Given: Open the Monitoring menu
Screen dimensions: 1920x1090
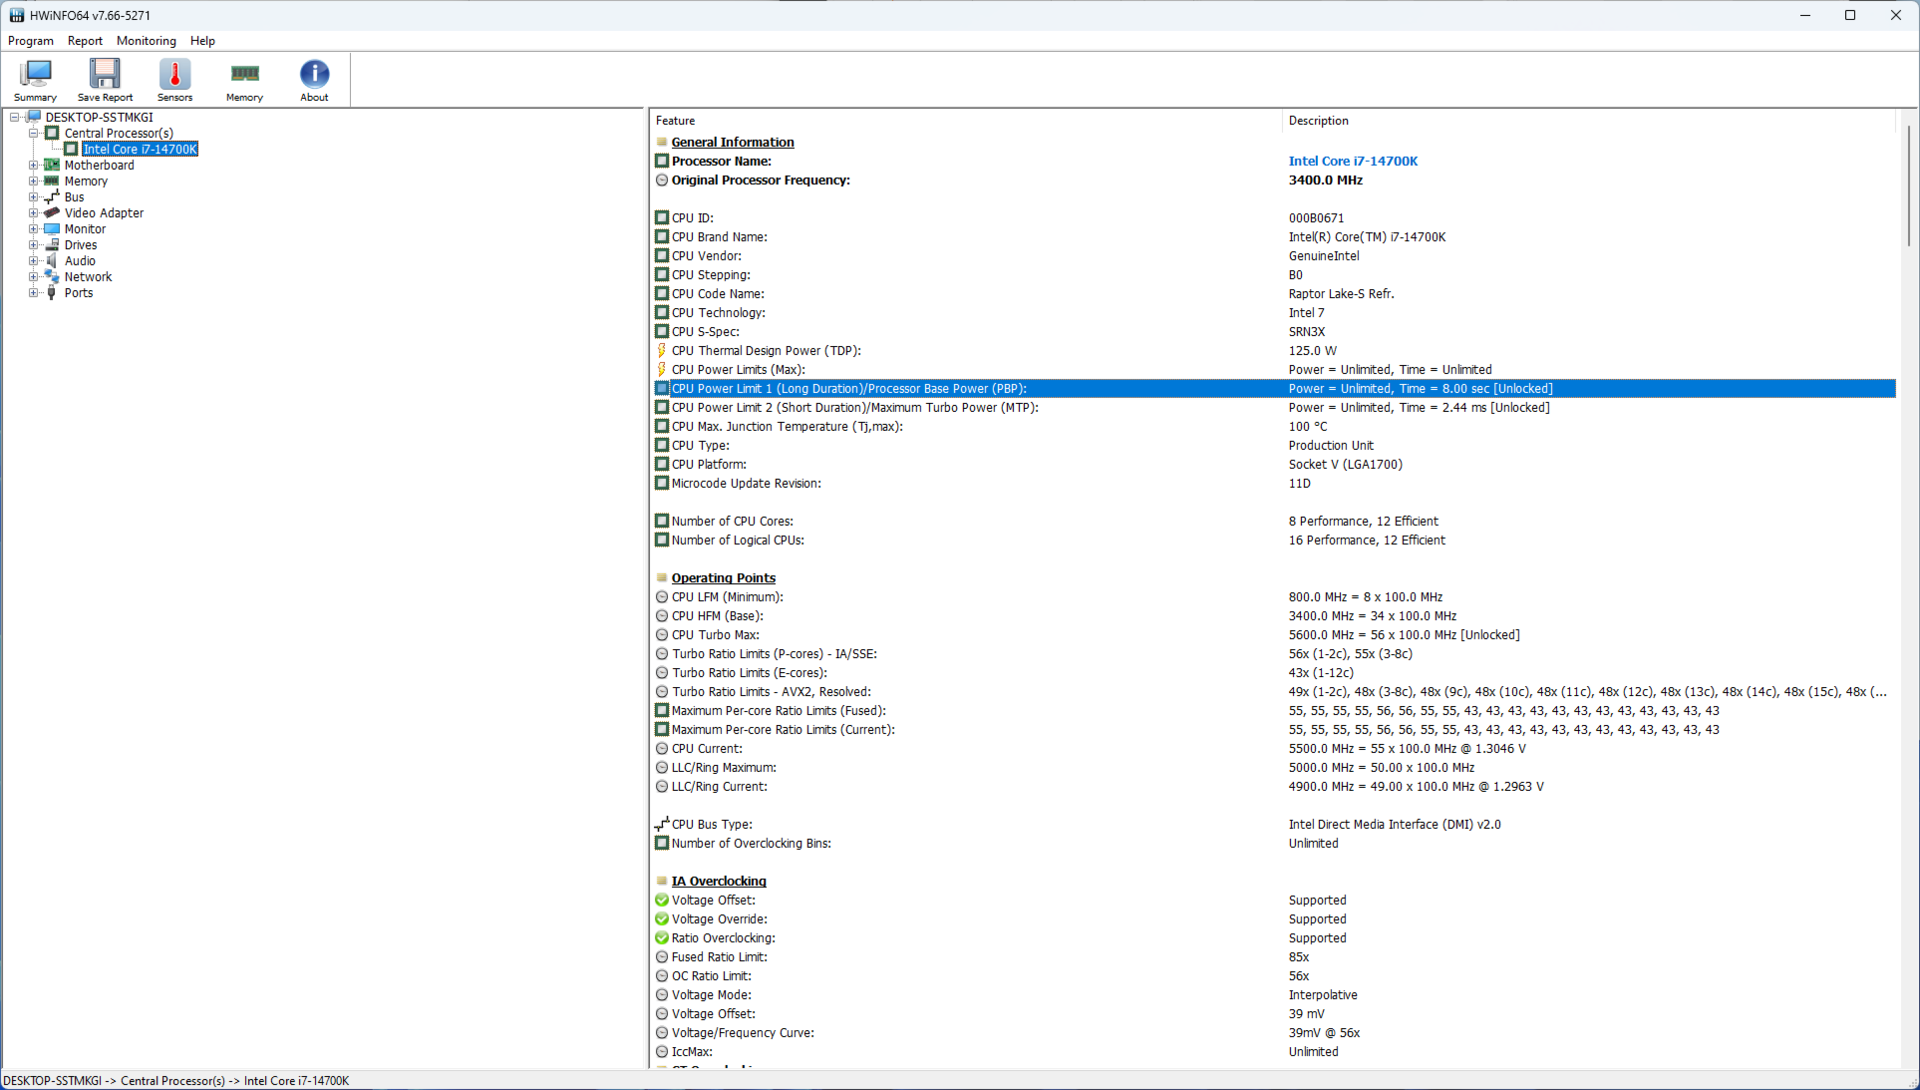Looking at the screenshot, I should click(x=146, y=41).
